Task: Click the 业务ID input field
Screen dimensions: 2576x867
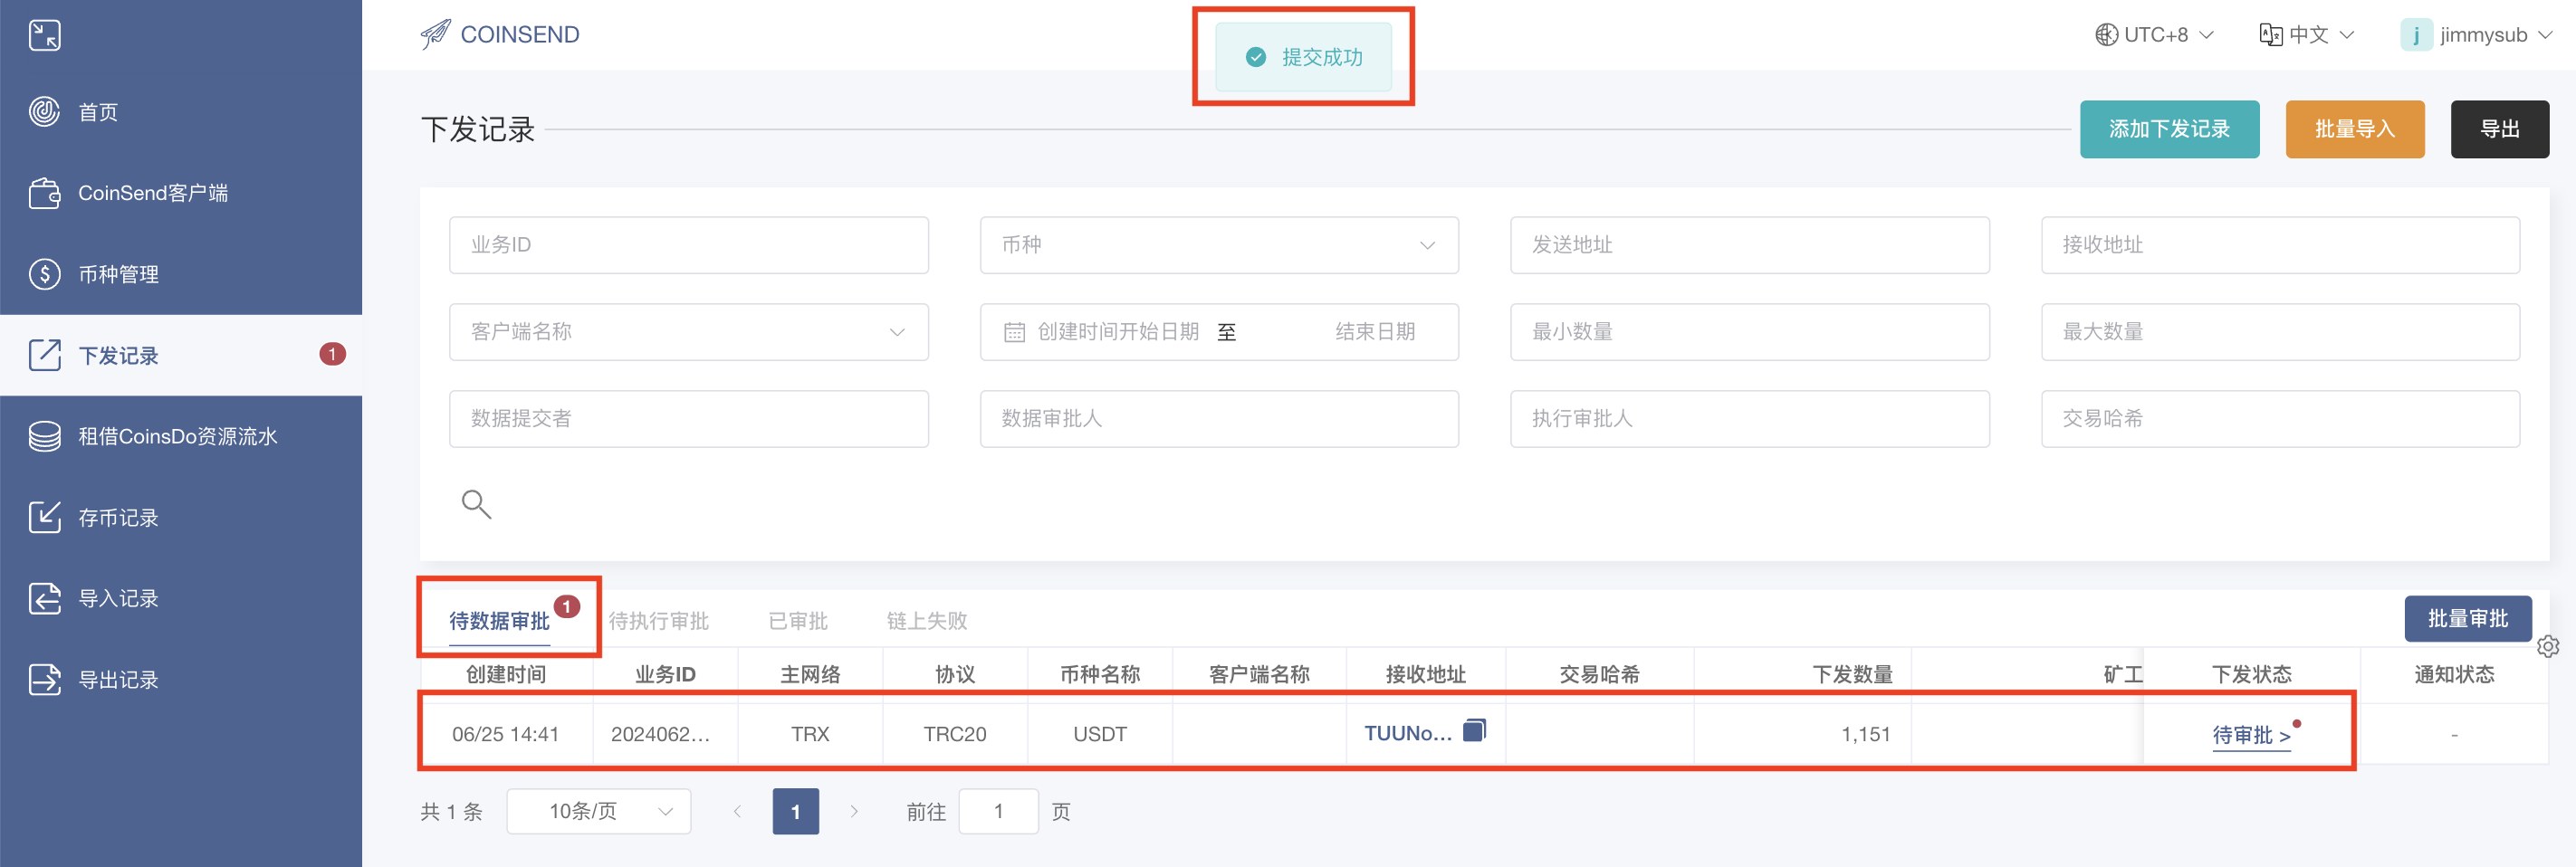Action: pos(688,245)
